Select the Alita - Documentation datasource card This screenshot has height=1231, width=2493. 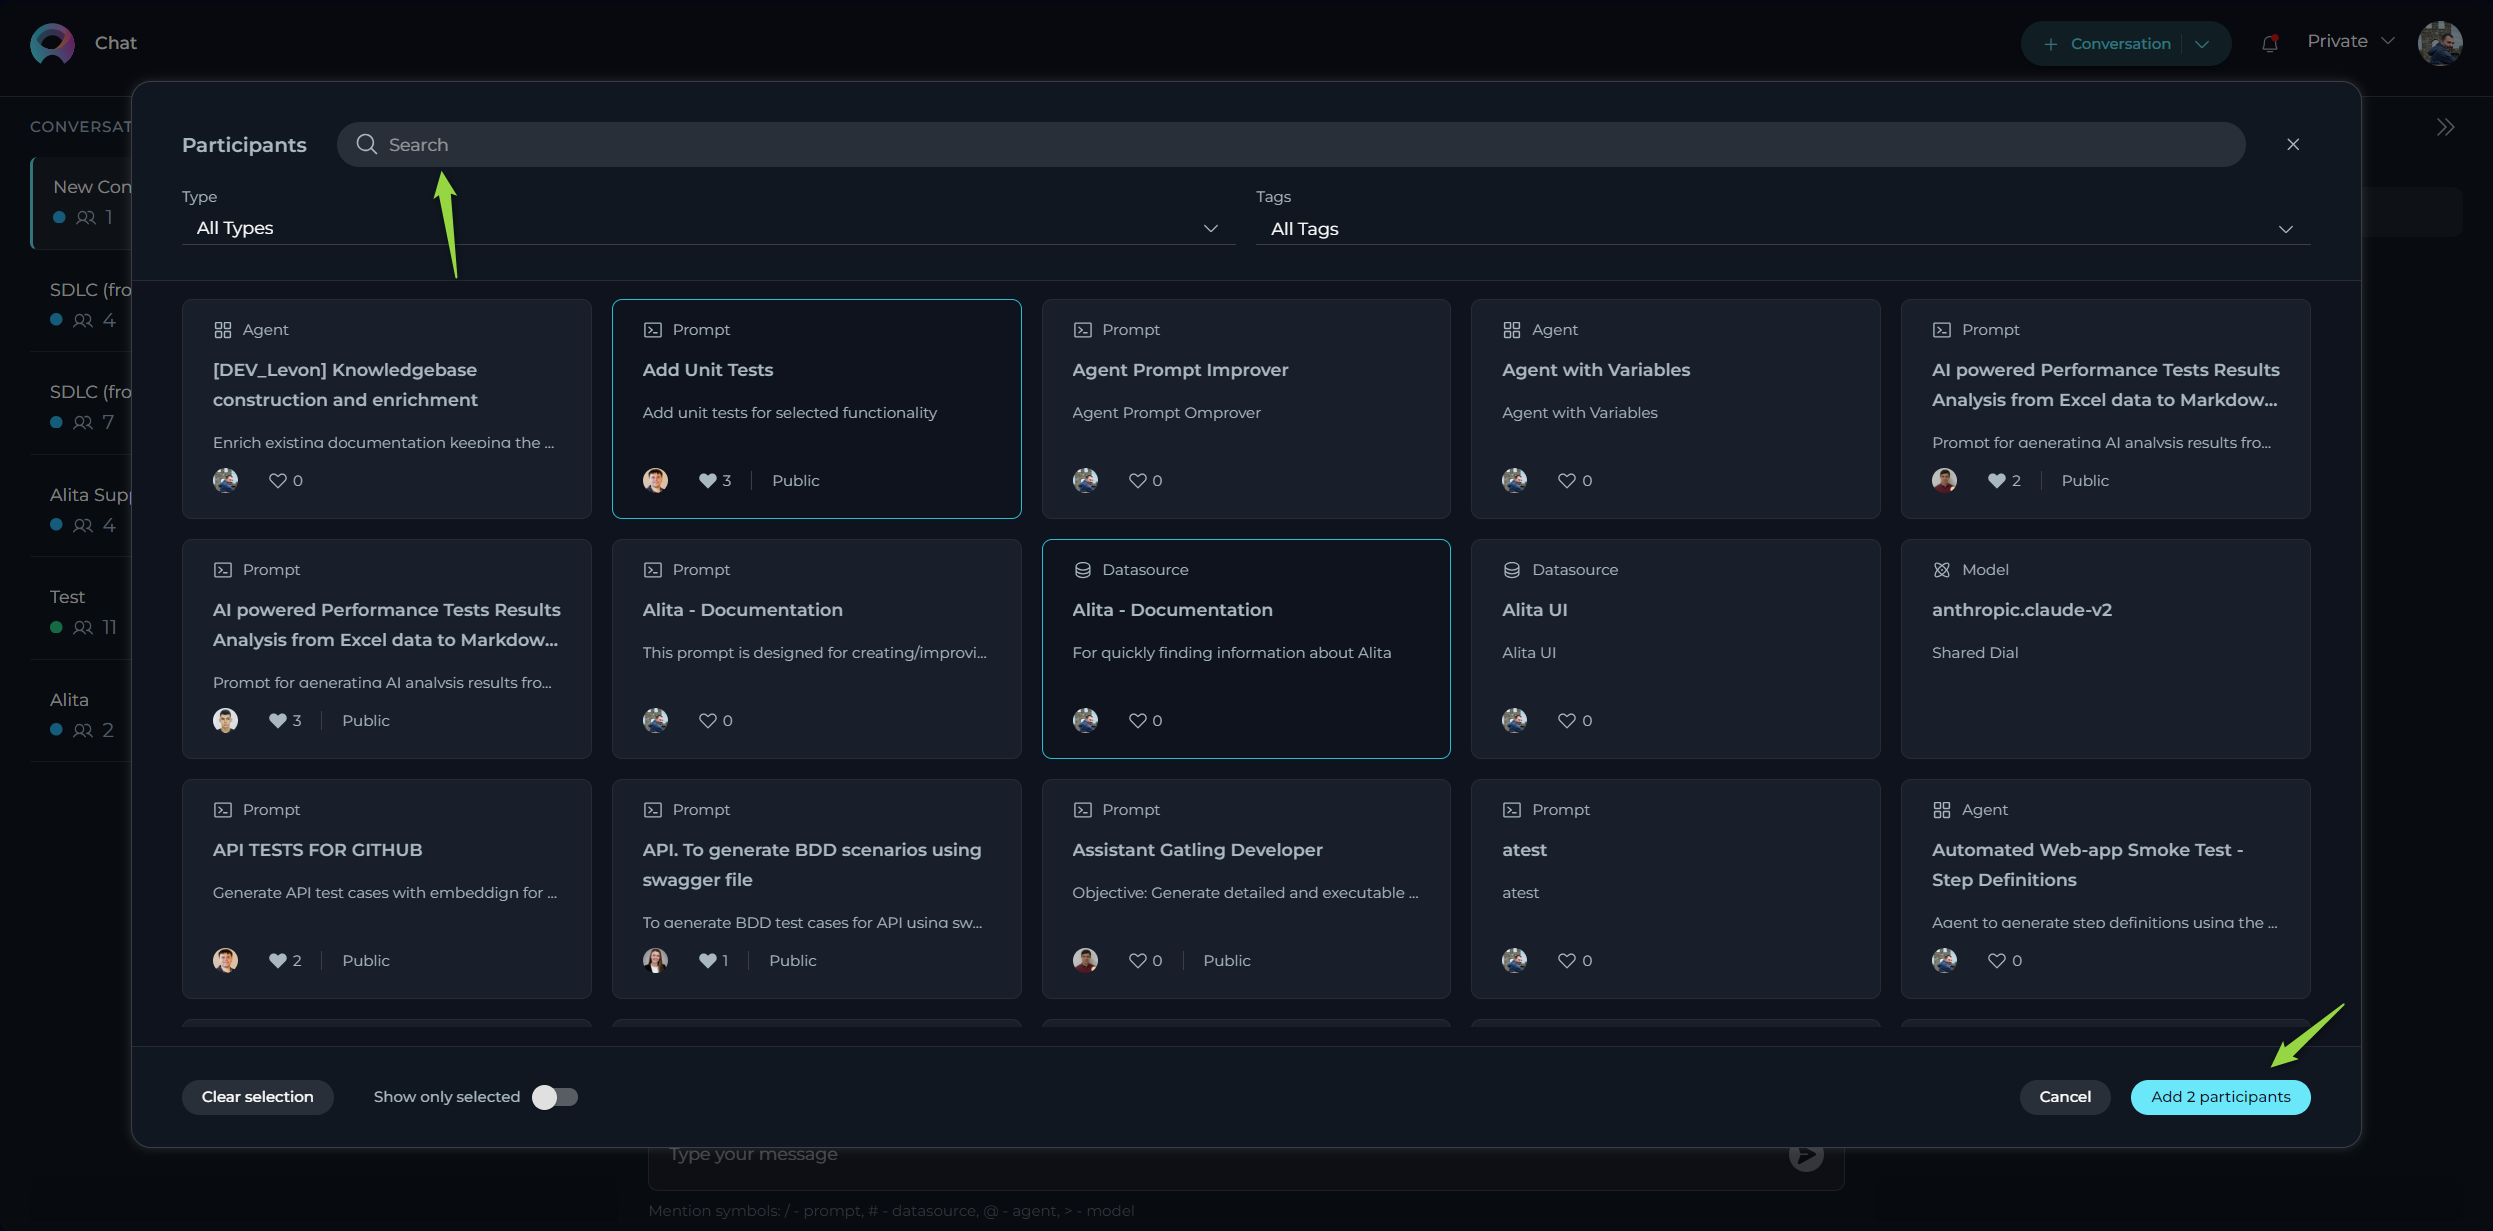[1246, 649]
